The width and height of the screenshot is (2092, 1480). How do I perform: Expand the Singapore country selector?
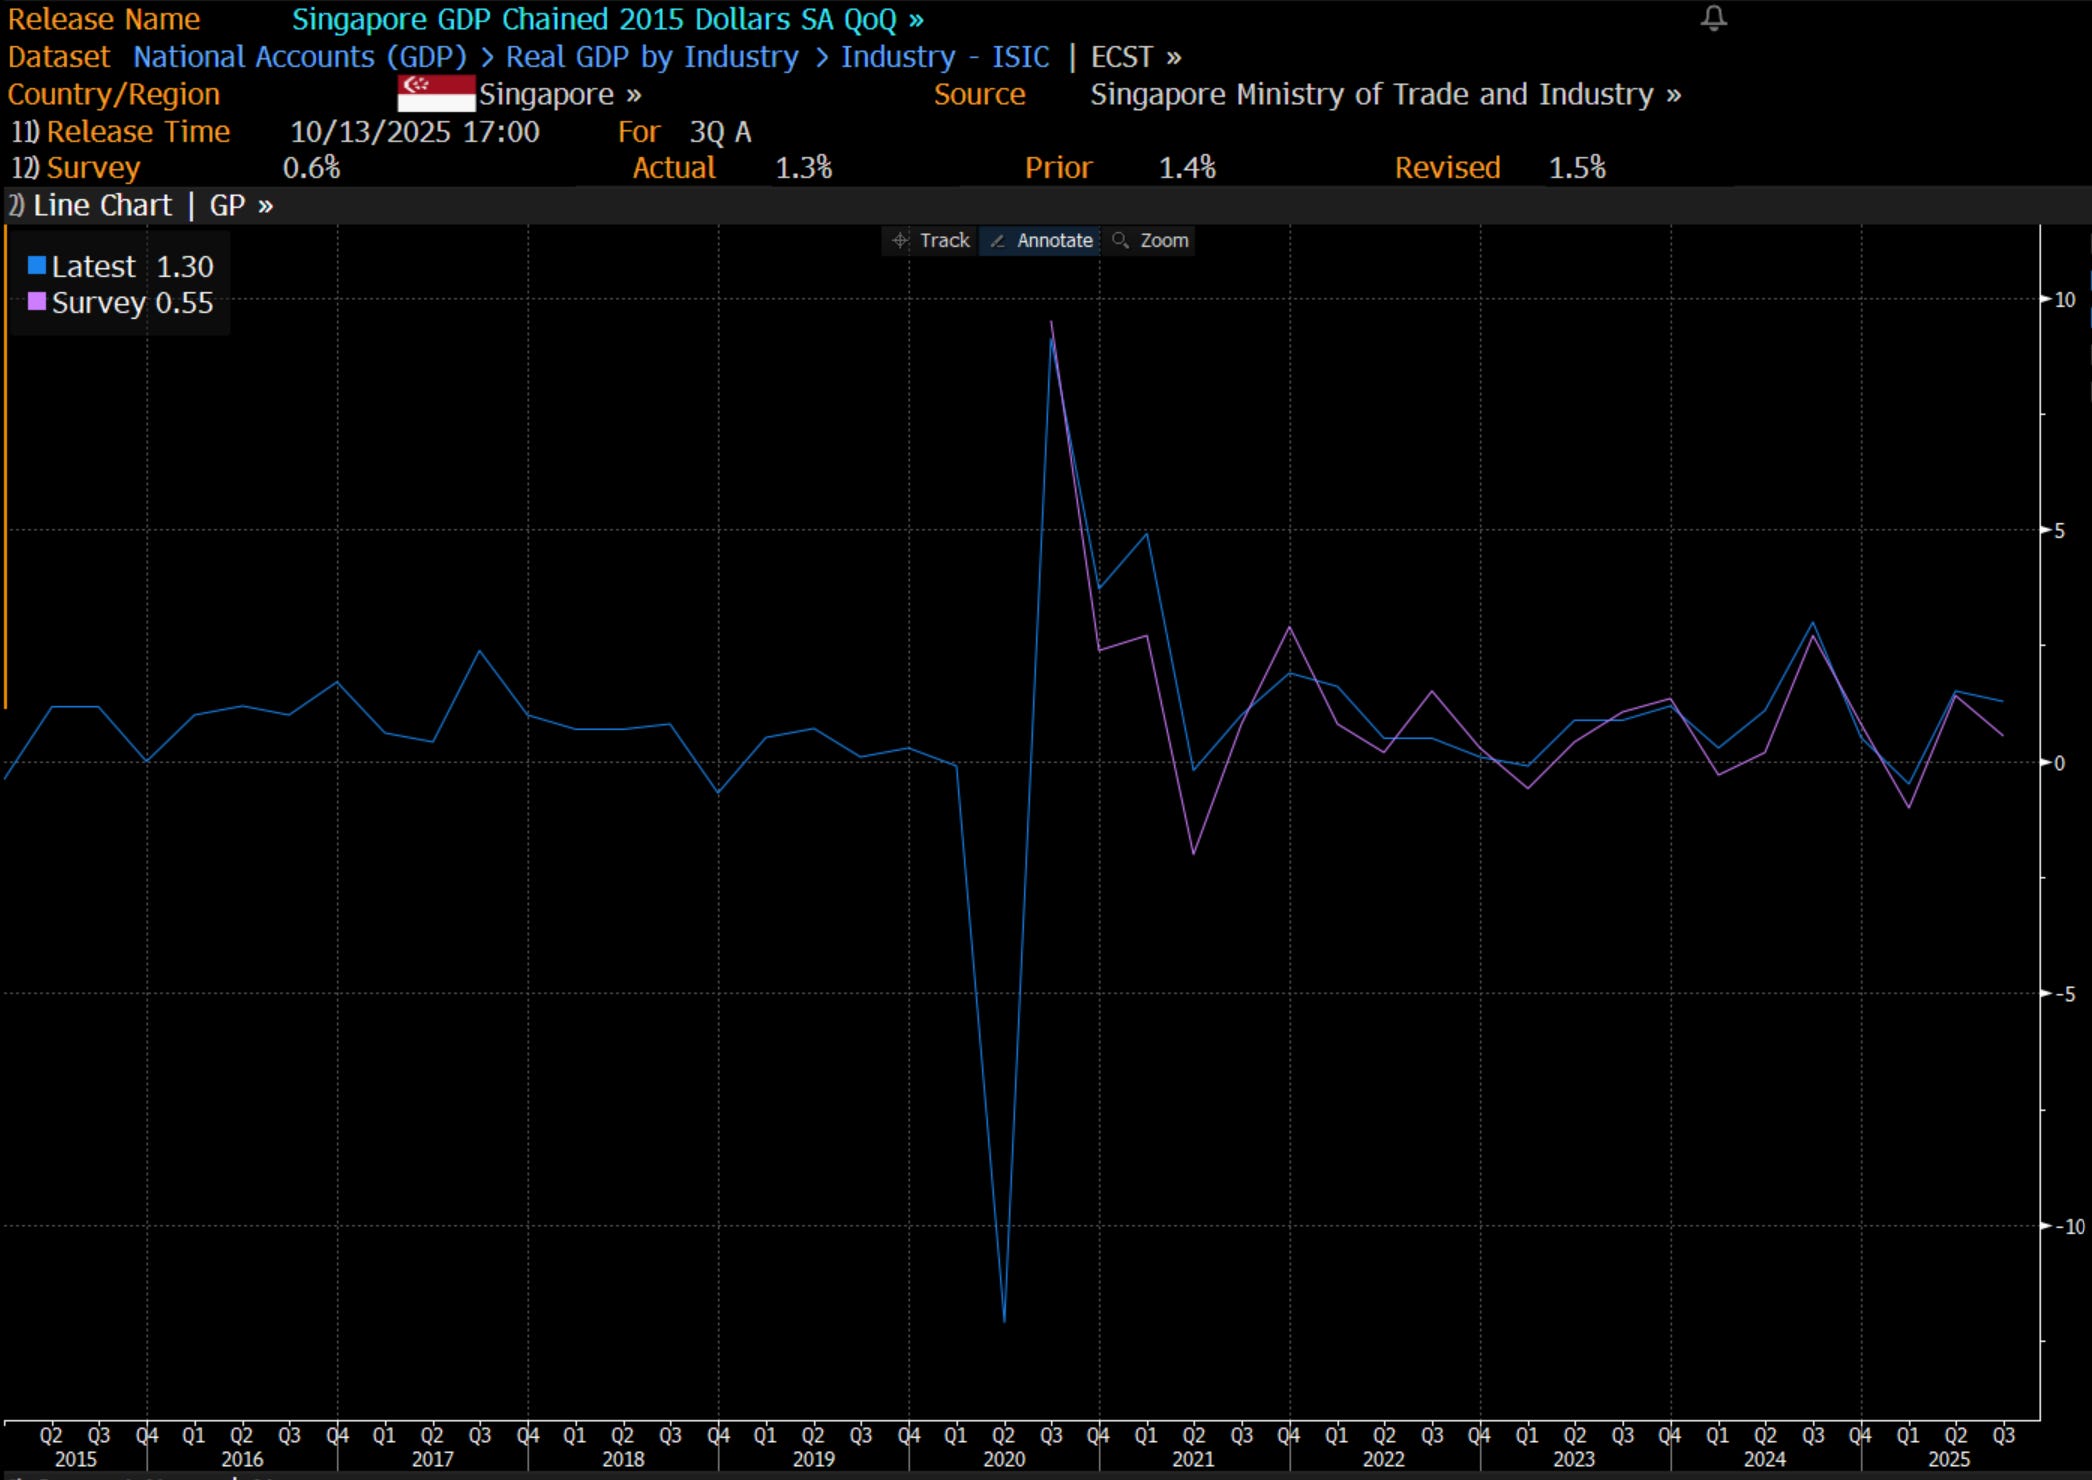(559, 94)
